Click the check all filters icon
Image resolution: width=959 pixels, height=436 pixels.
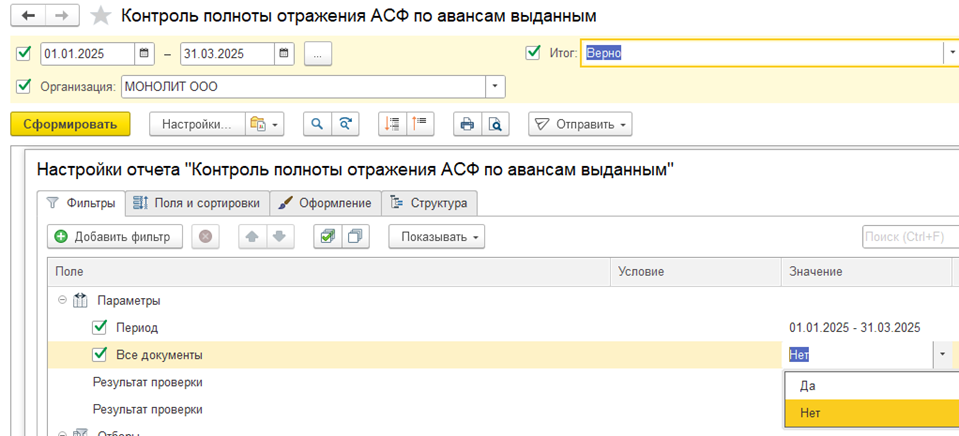click(326, 237)
